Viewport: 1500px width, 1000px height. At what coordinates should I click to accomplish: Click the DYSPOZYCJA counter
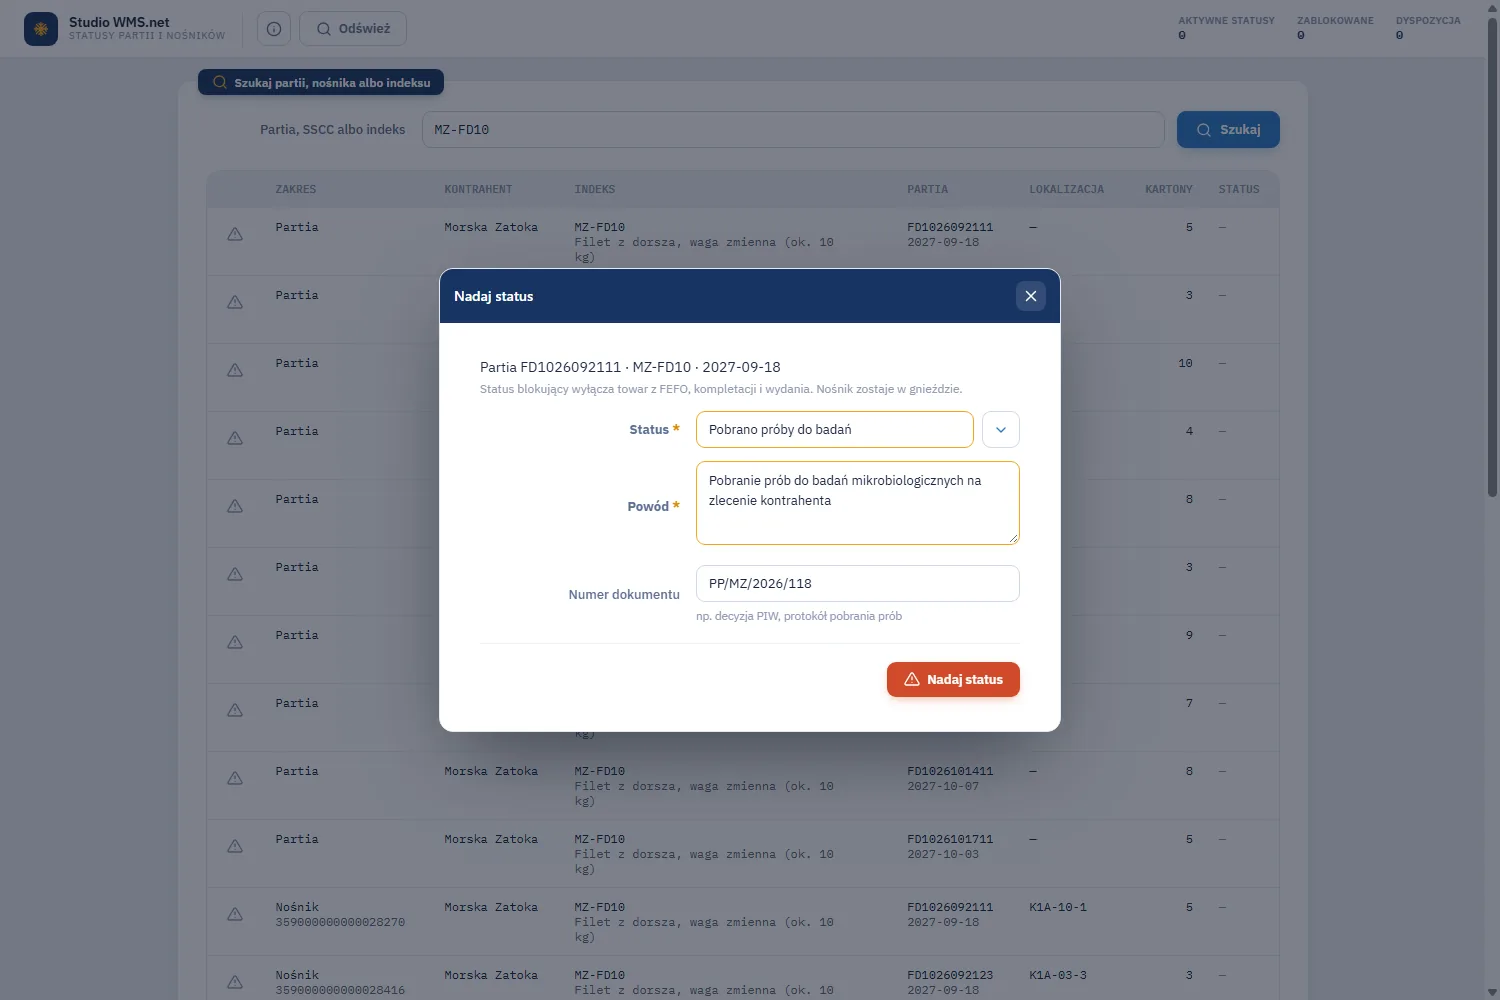pyautogui.click(x=1428, y=28)
